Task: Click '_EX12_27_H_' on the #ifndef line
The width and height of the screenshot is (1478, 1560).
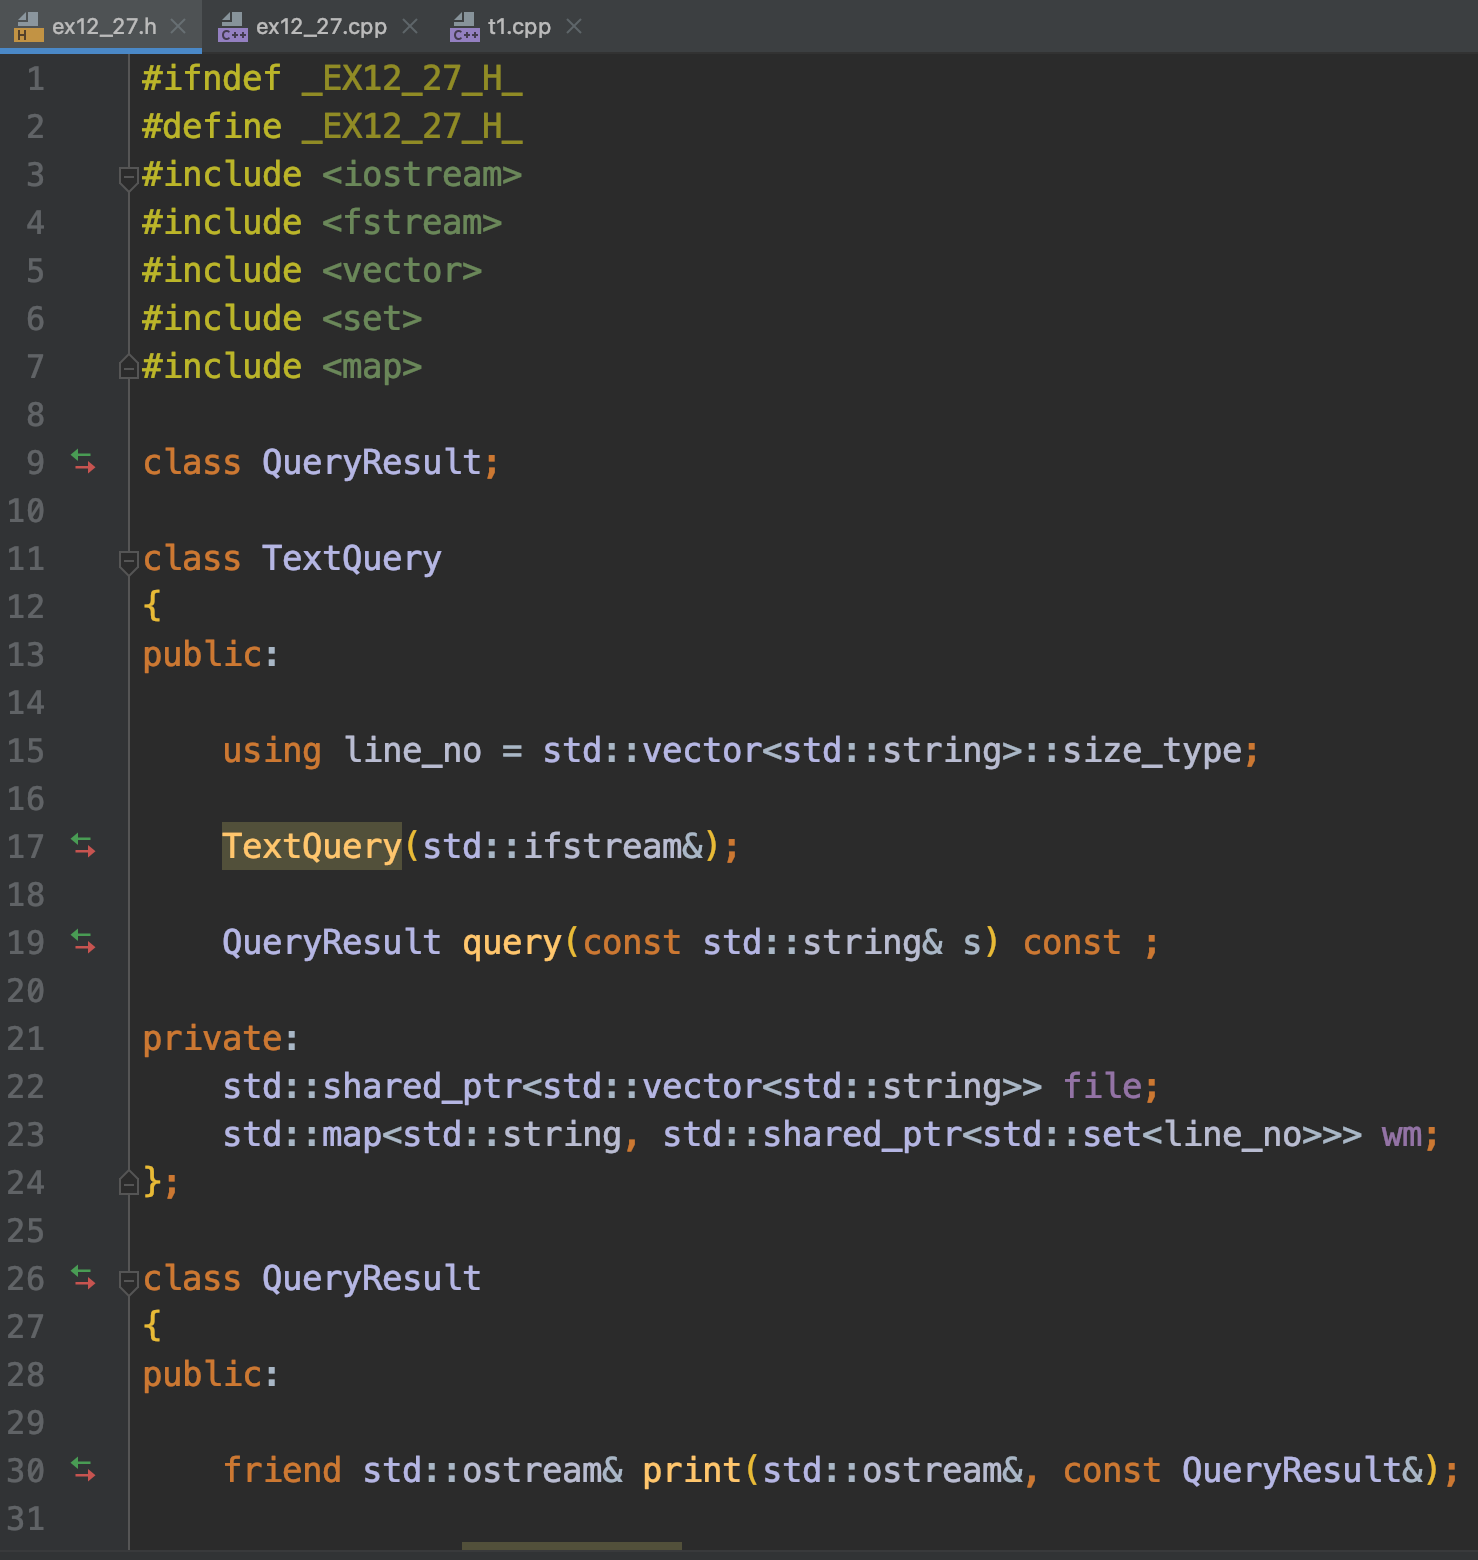Action: 412,79
